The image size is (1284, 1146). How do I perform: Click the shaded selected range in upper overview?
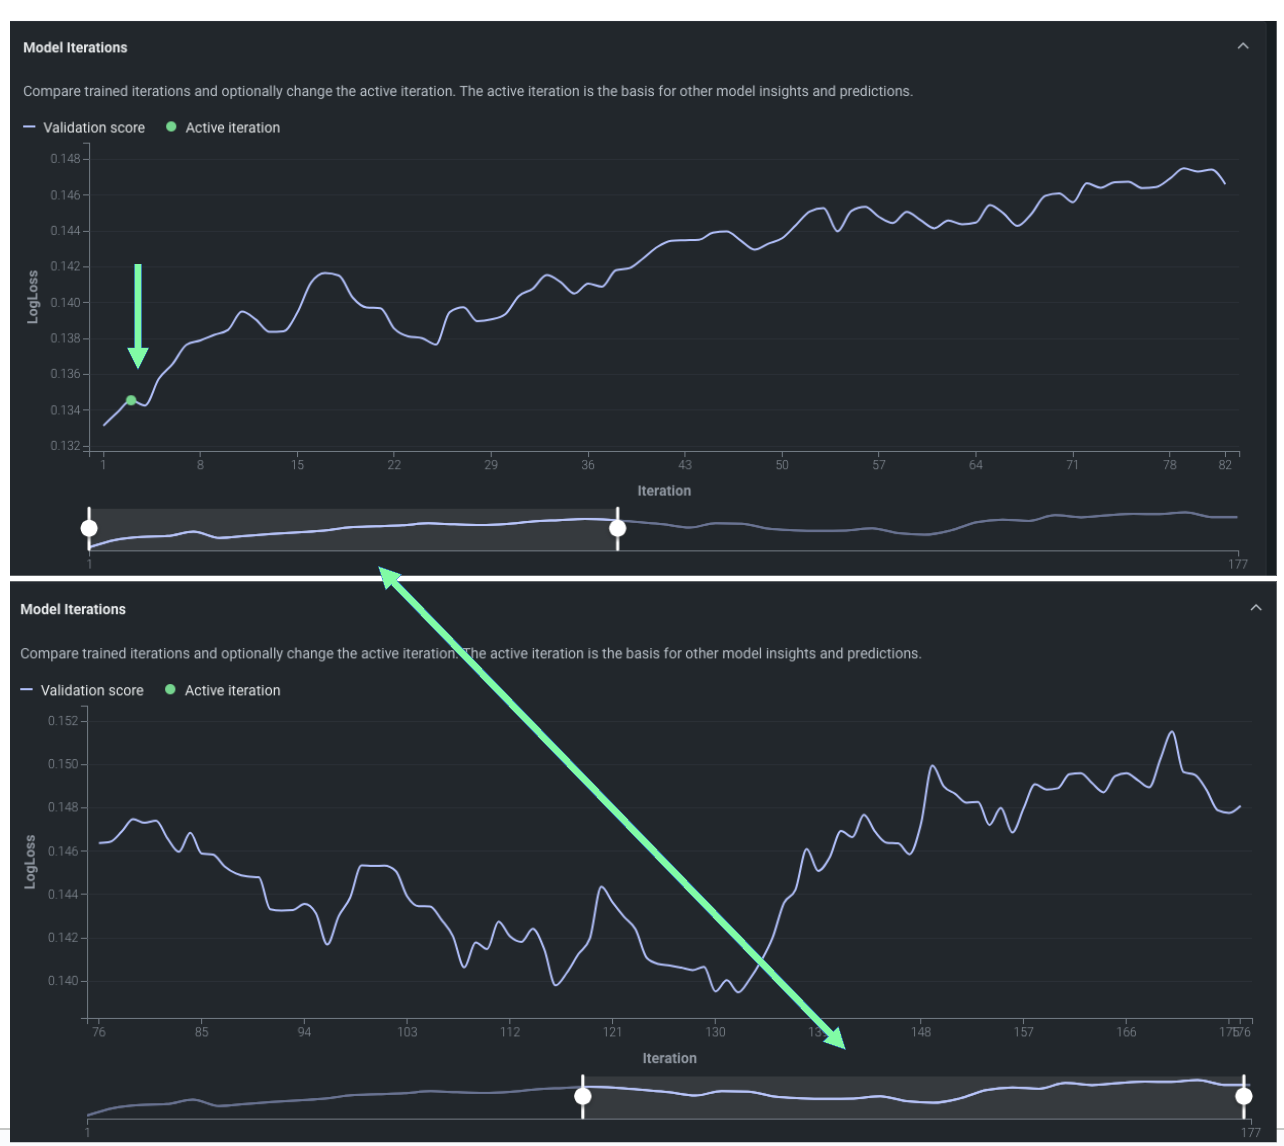point(350,530)
